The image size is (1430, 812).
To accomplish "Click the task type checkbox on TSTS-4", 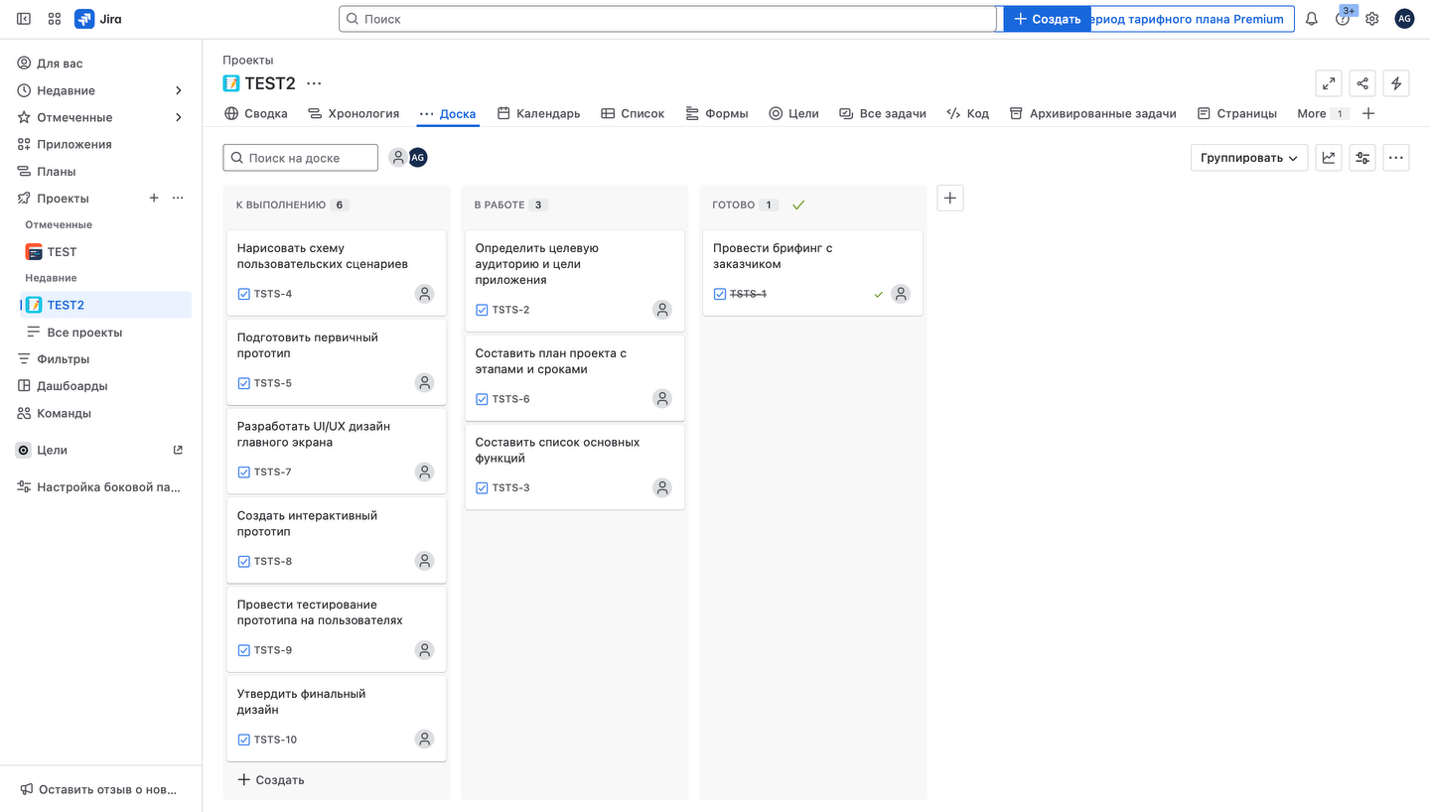I will (x=244, y=294).
